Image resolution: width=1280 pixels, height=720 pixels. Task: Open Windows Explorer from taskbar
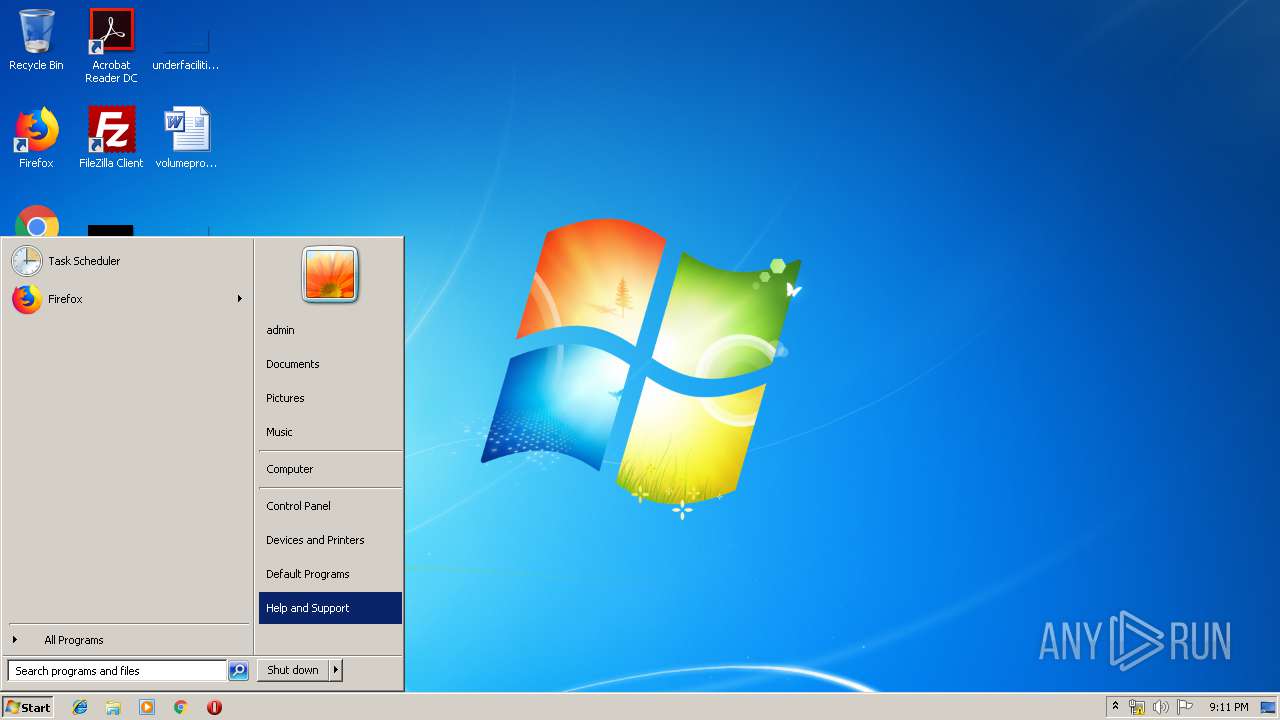point(113,707)
